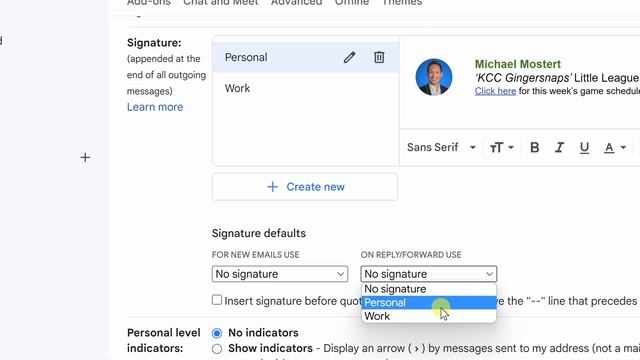Viewport: 640px width, 360px height.
Task: Choose 'Work' option in open list
Action: coord(429,316)
